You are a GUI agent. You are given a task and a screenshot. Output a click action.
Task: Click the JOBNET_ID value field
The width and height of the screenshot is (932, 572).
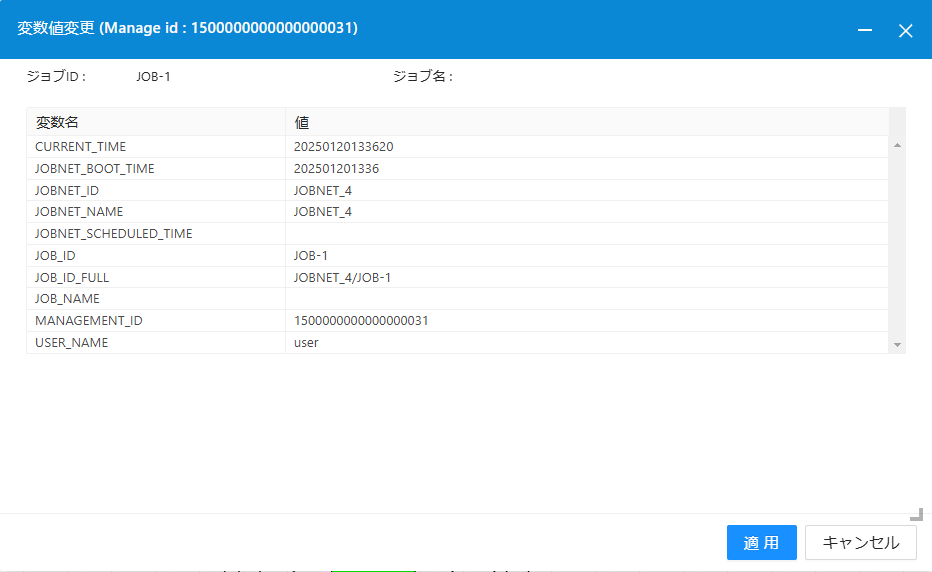click(x=586, y=190)
